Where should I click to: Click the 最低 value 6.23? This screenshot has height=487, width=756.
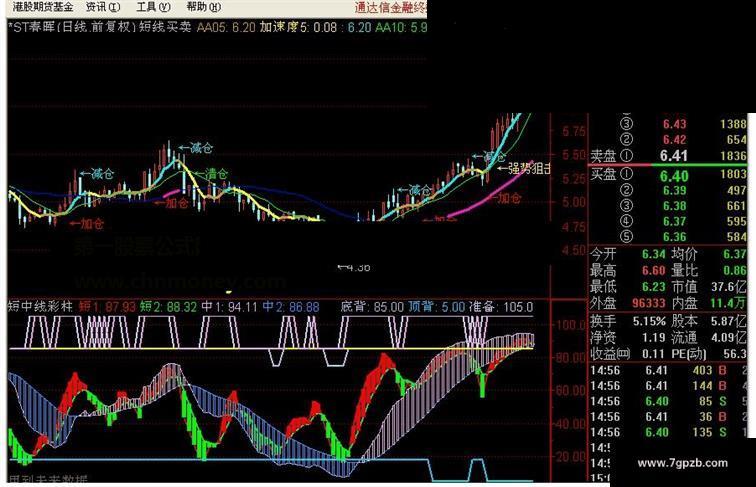[x=653, y=287]
